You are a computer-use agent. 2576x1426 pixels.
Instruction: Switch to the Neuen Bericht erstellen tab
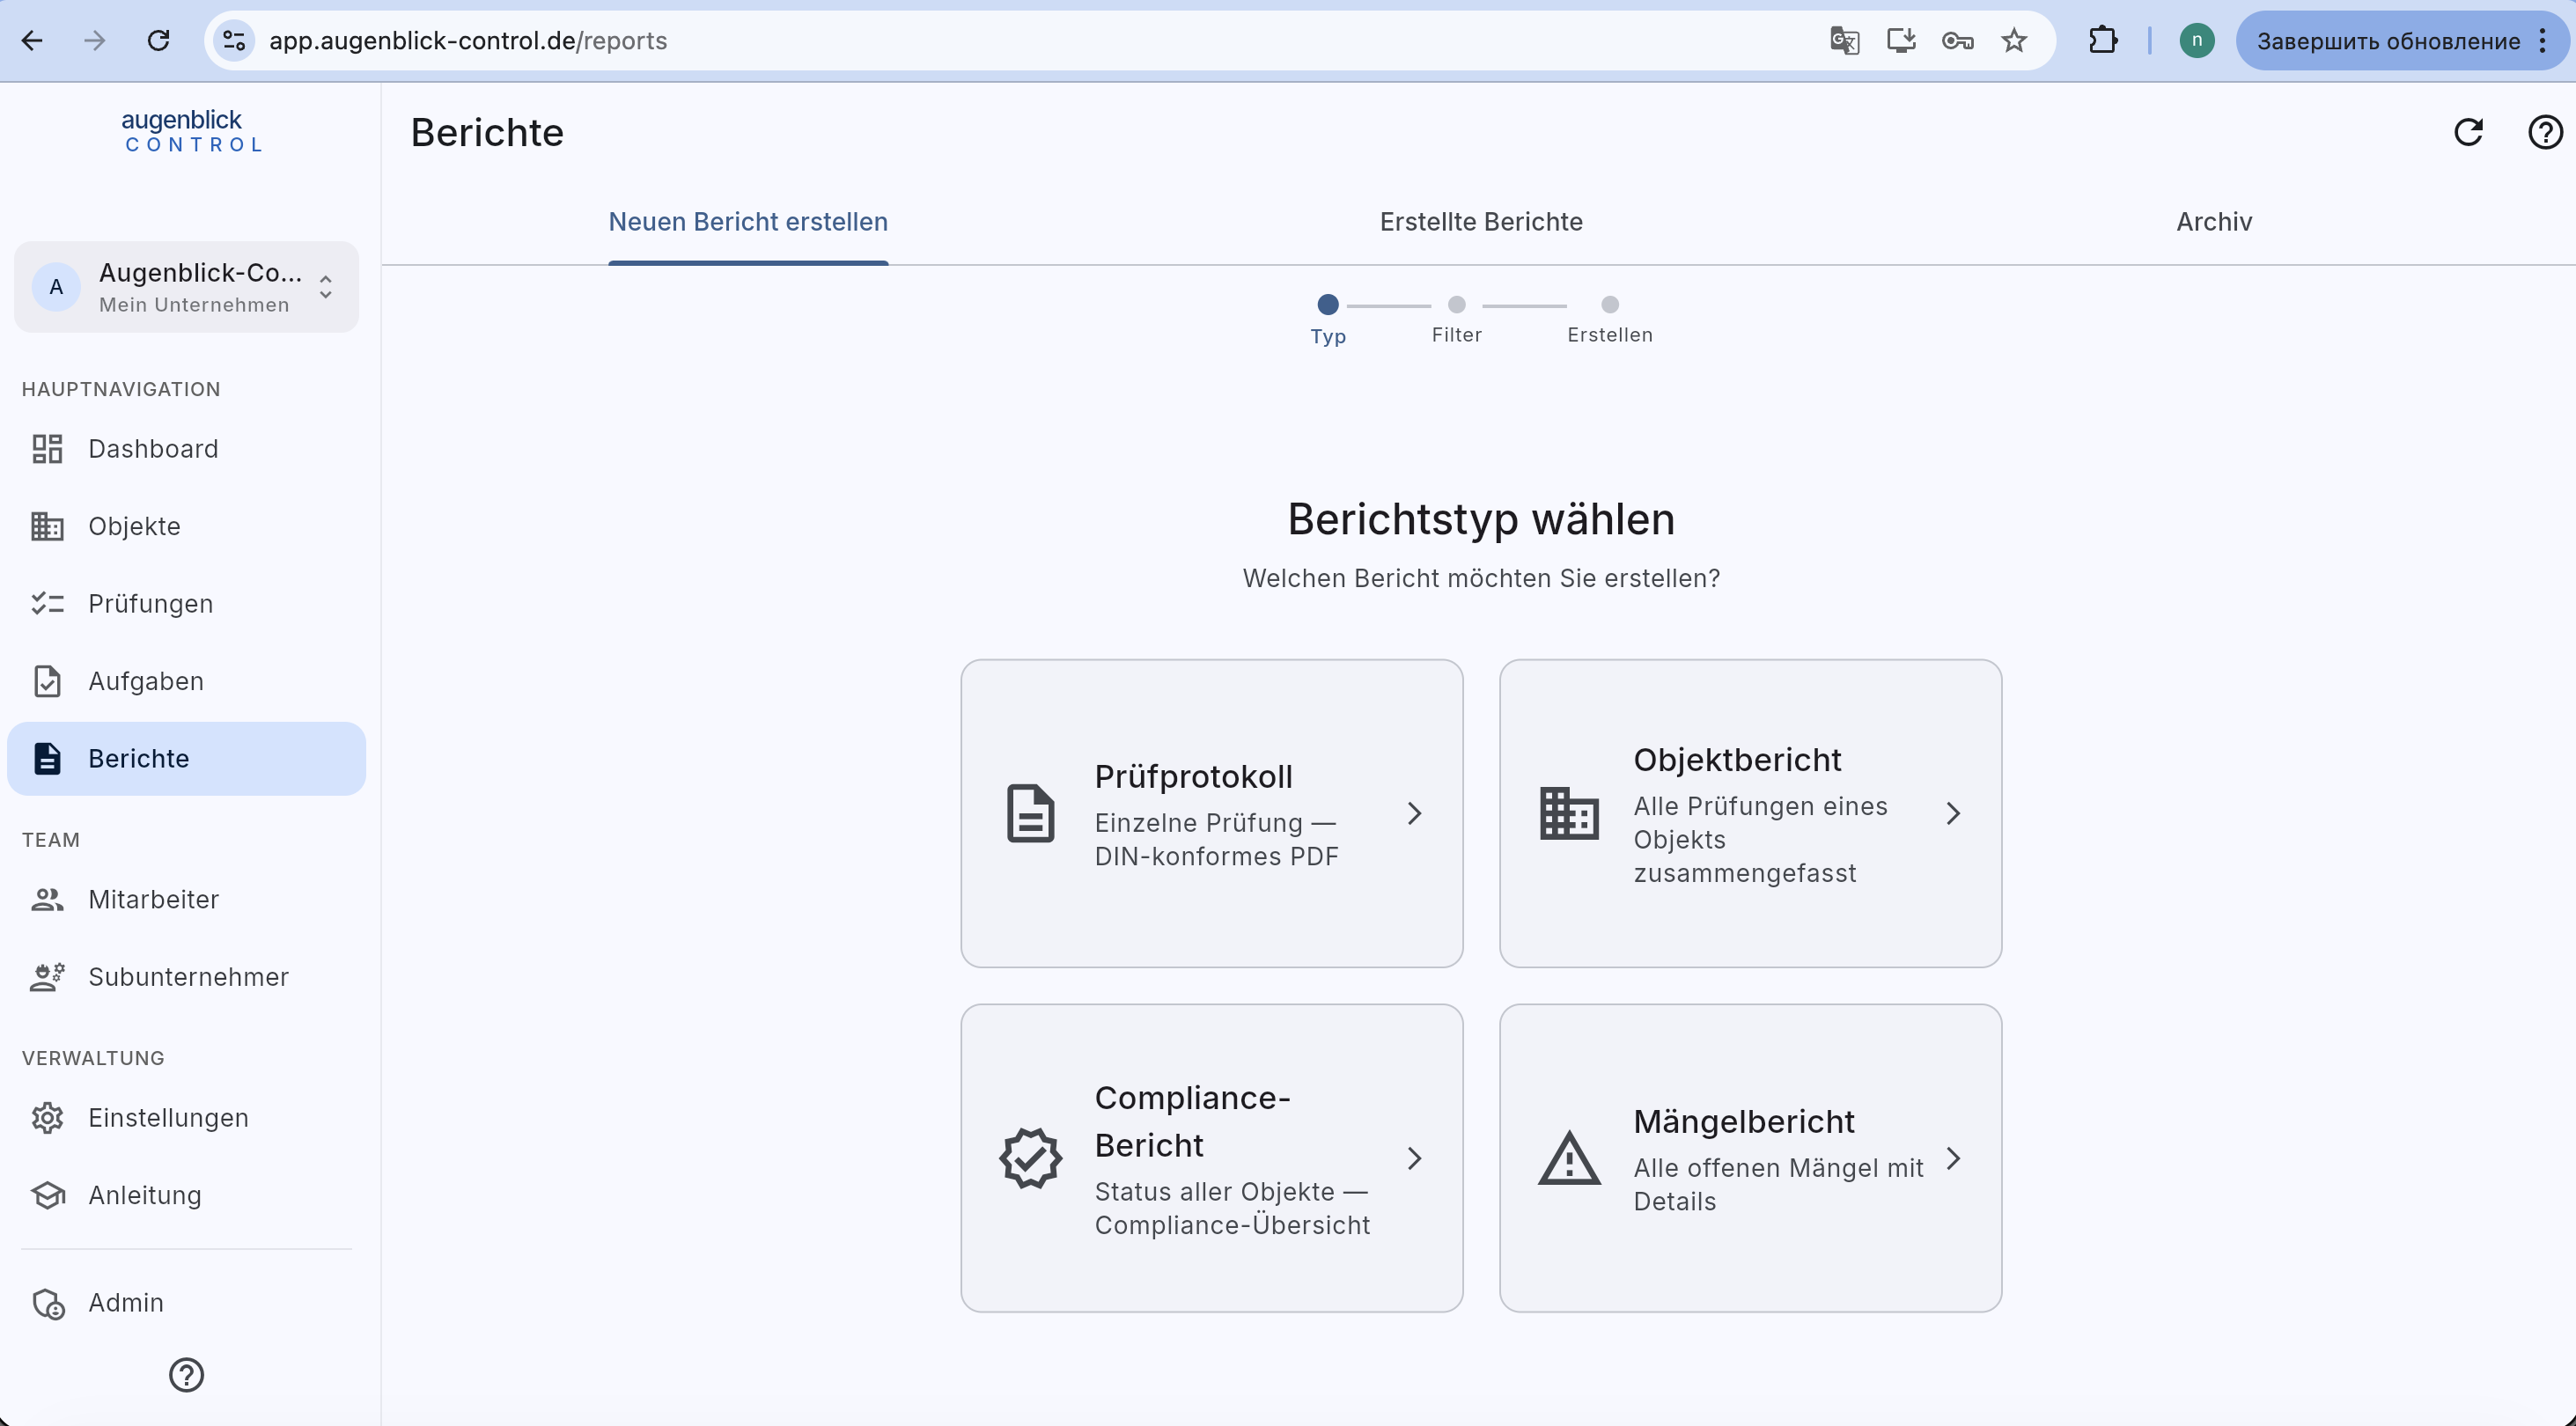(748, 222)
